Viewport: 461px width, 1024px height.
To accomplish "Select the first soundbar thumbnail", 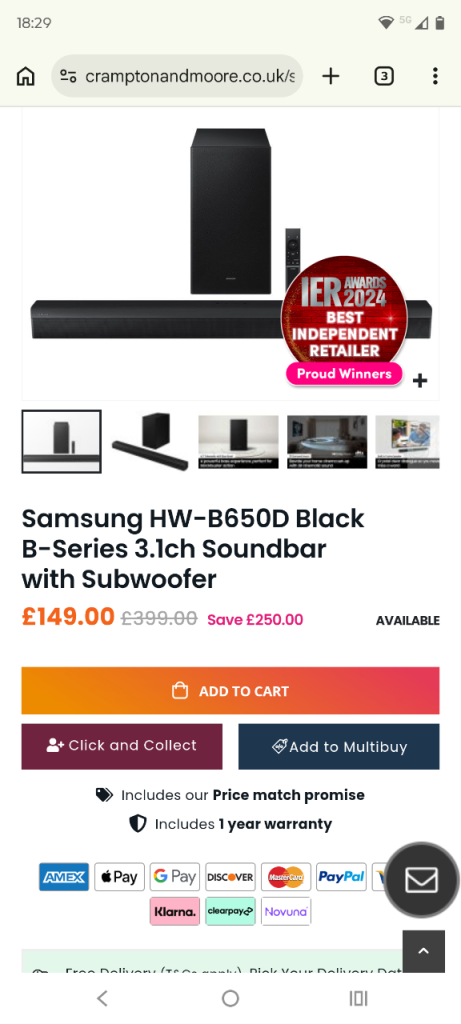I will (61, 441).
